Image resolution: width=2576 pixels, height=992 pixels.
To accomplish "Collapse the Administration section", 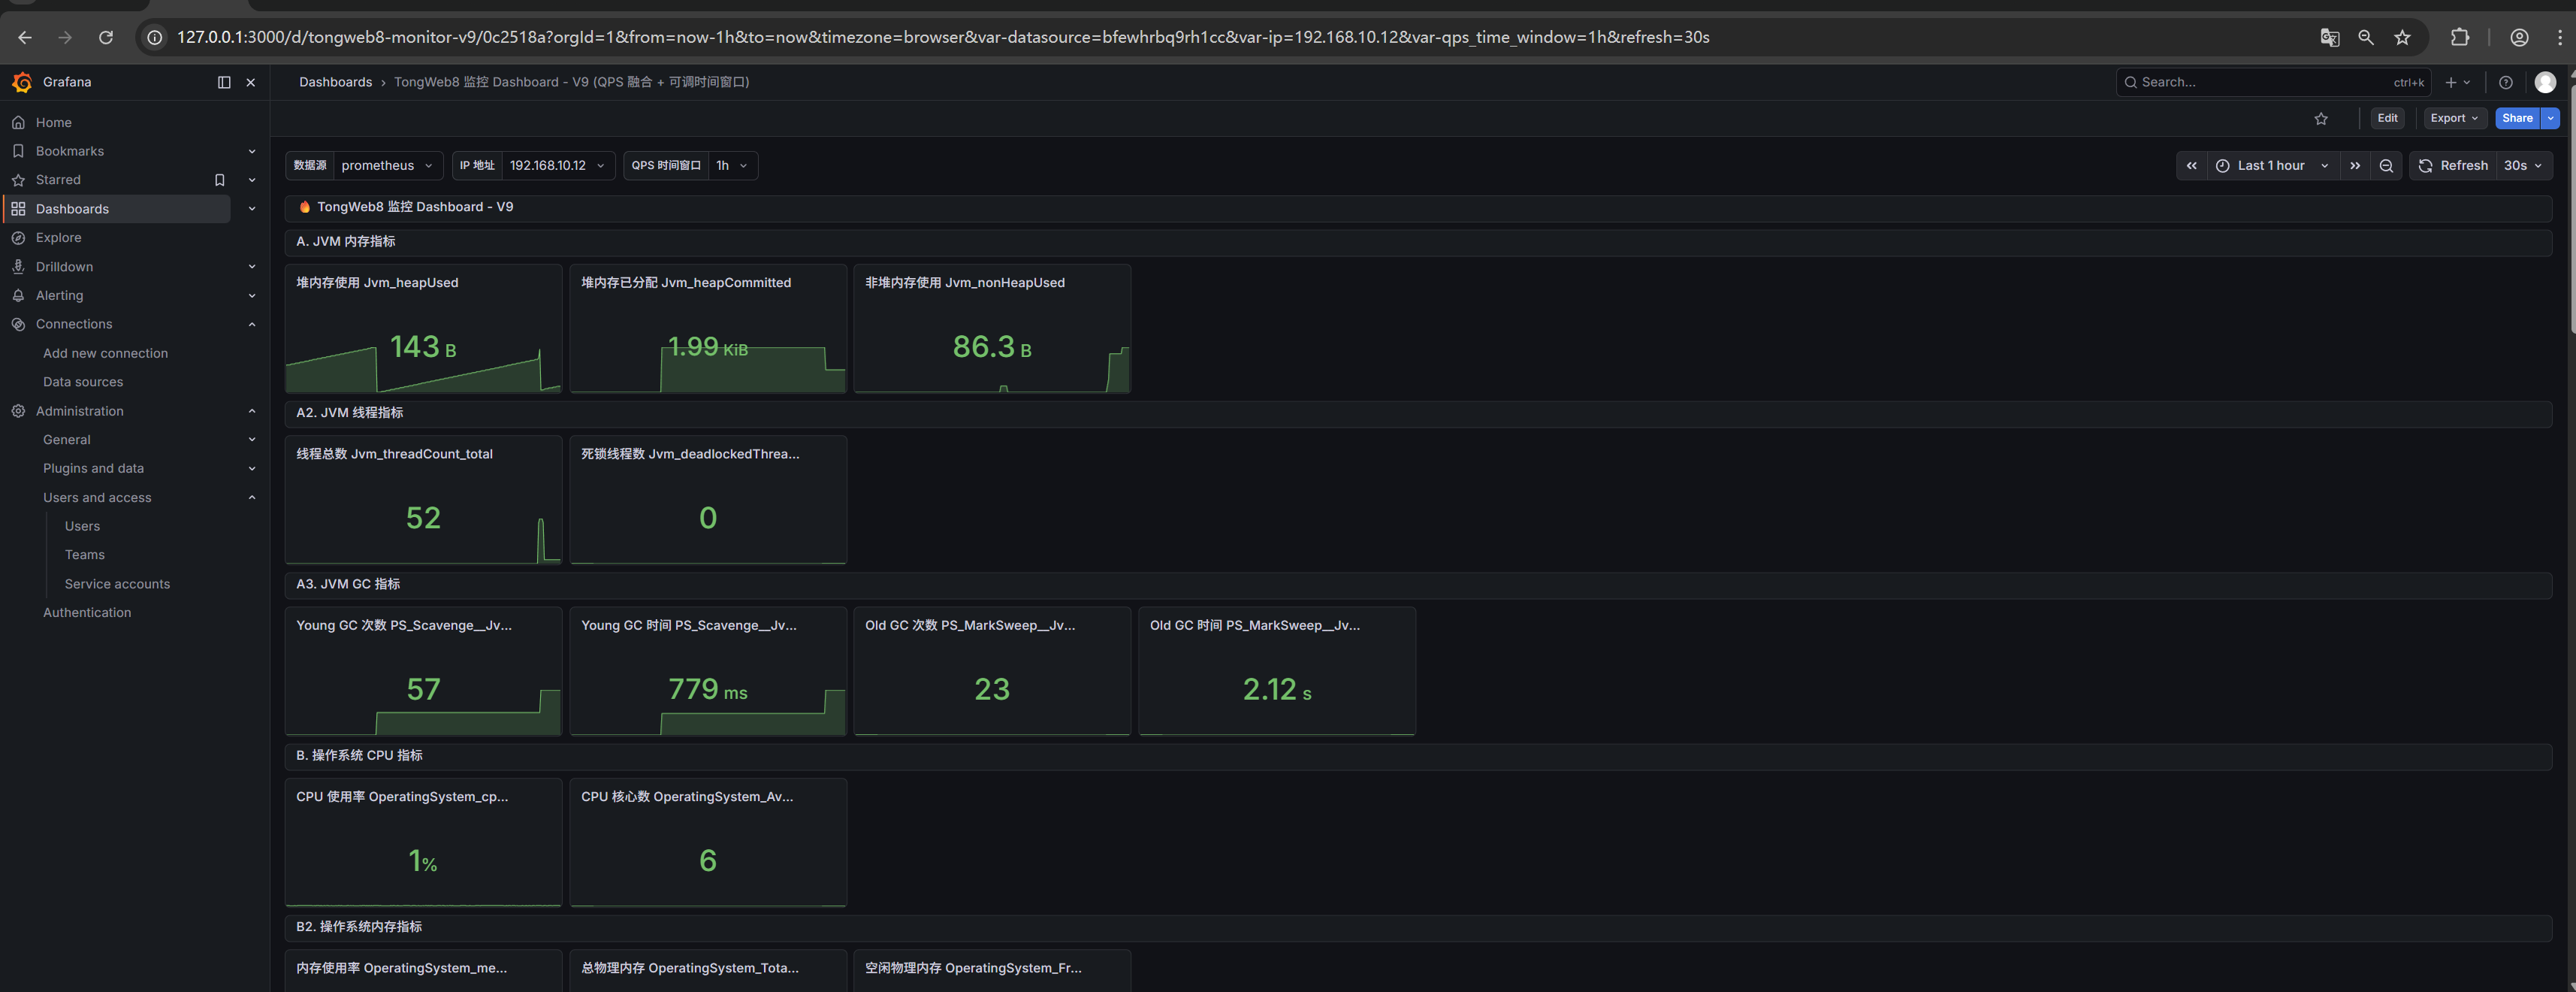I will (252, 411).
